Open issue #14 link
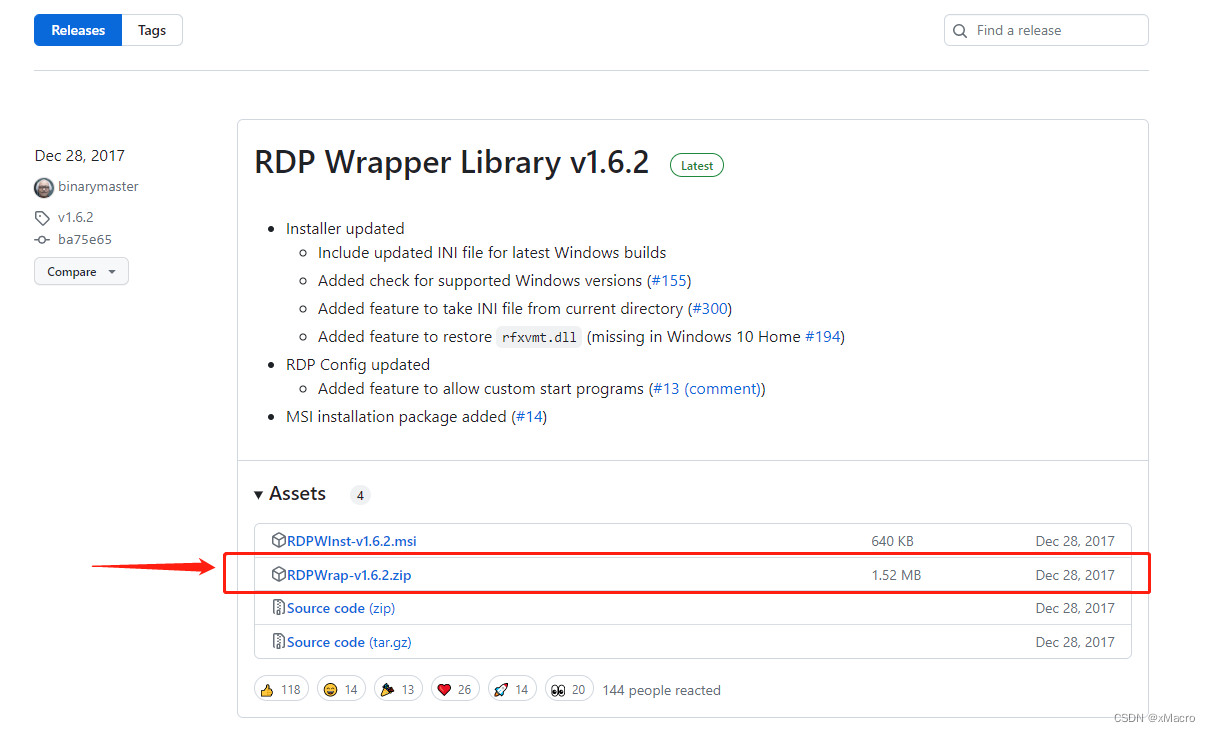 point(529,417)
